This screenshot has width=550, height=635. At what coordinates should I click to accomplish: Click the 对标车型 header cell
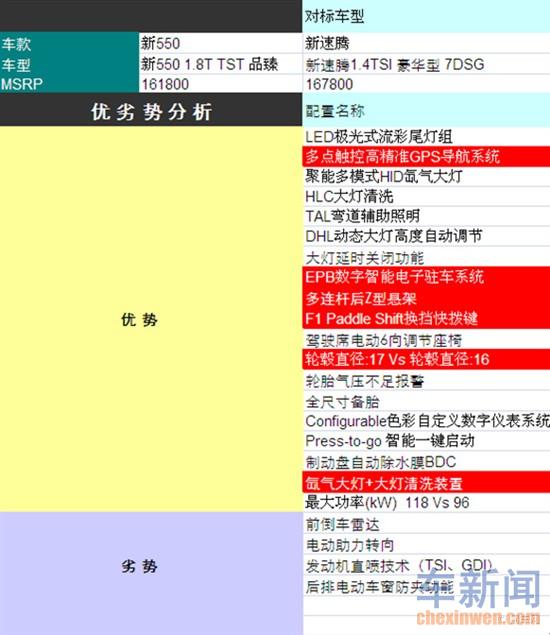point(426,16)
